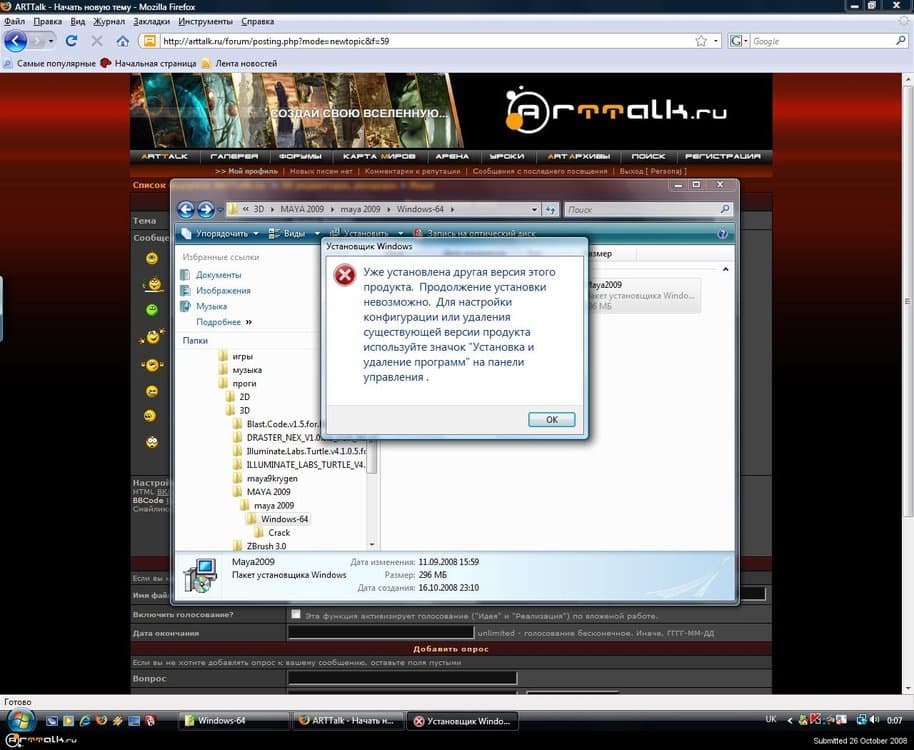
Task: Click the Firefox reload page icon
Action: [71, 41]
